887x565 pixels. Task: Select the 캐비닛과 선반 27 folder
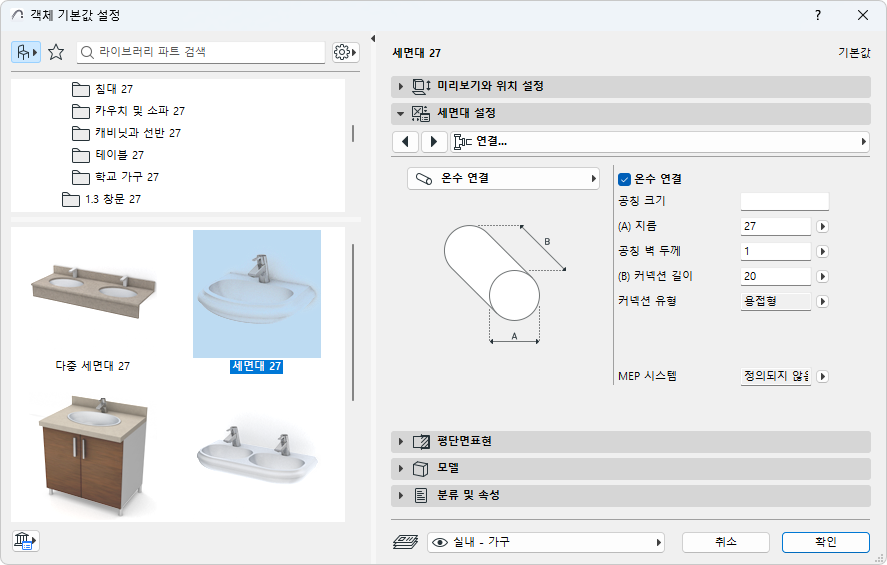click(x=126, y=133)
